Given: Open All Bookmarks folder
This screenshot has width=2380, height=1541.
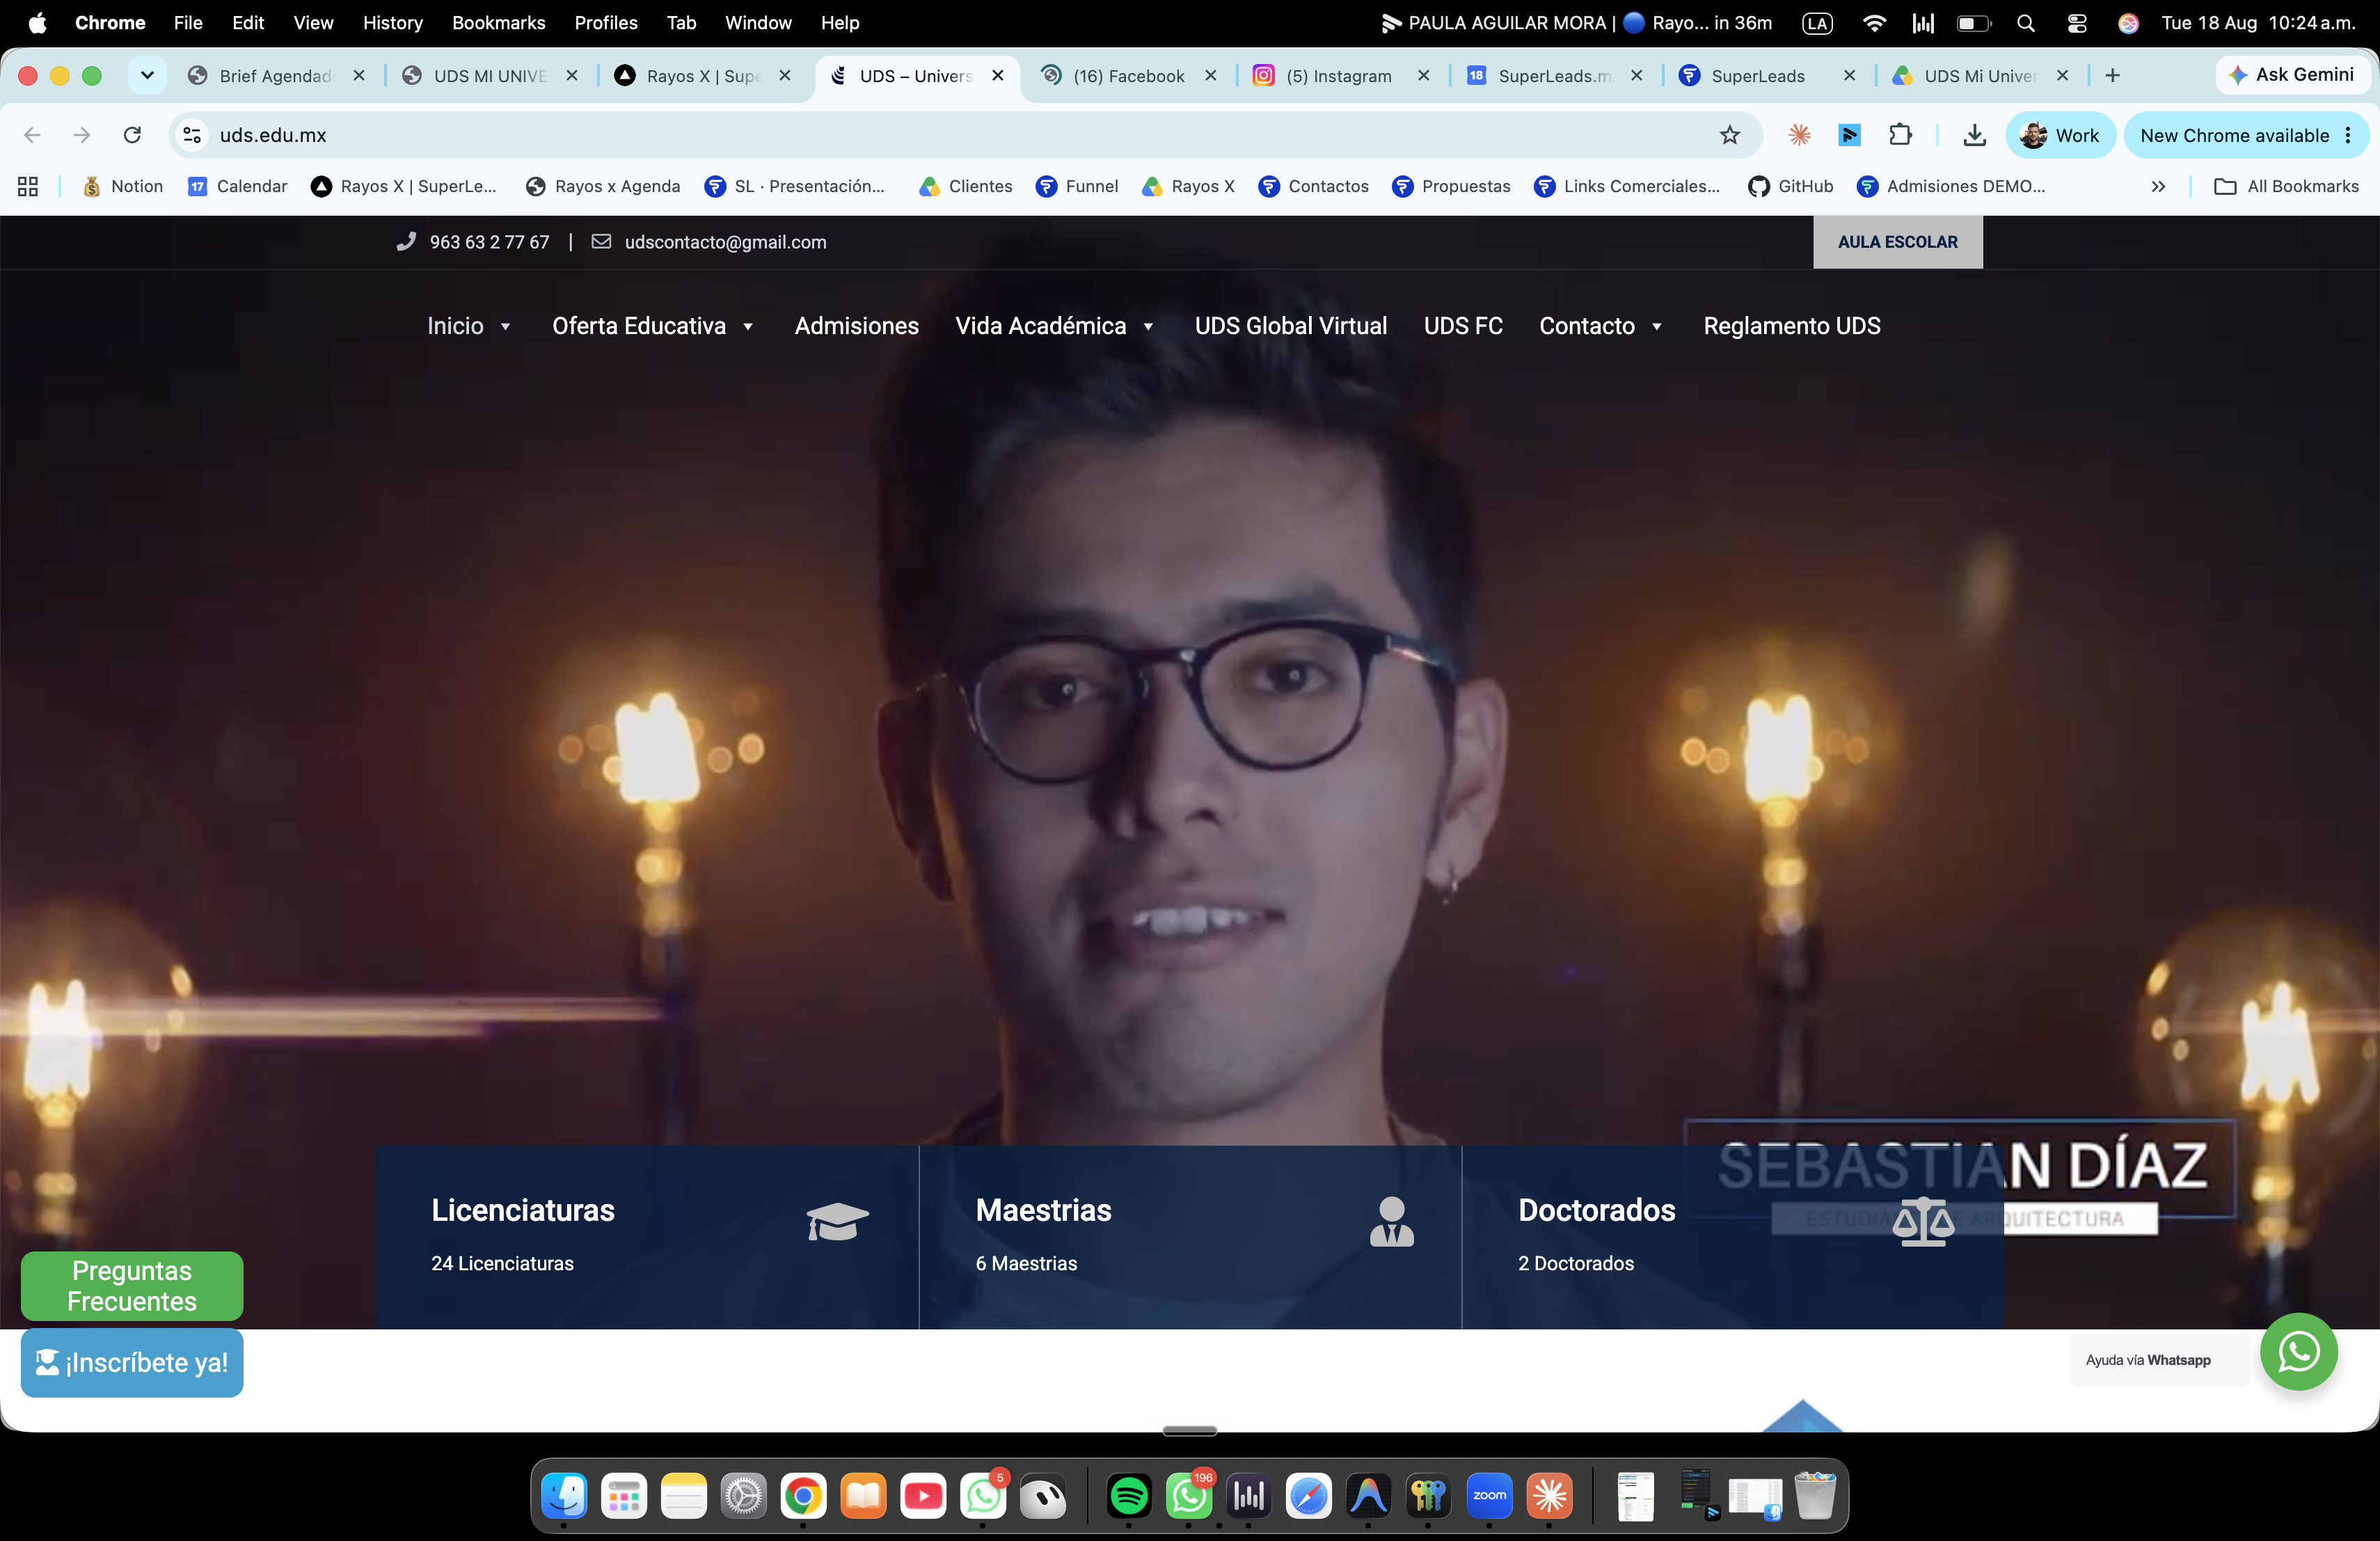Looking at the screenshot, I should coord(2287,186).
